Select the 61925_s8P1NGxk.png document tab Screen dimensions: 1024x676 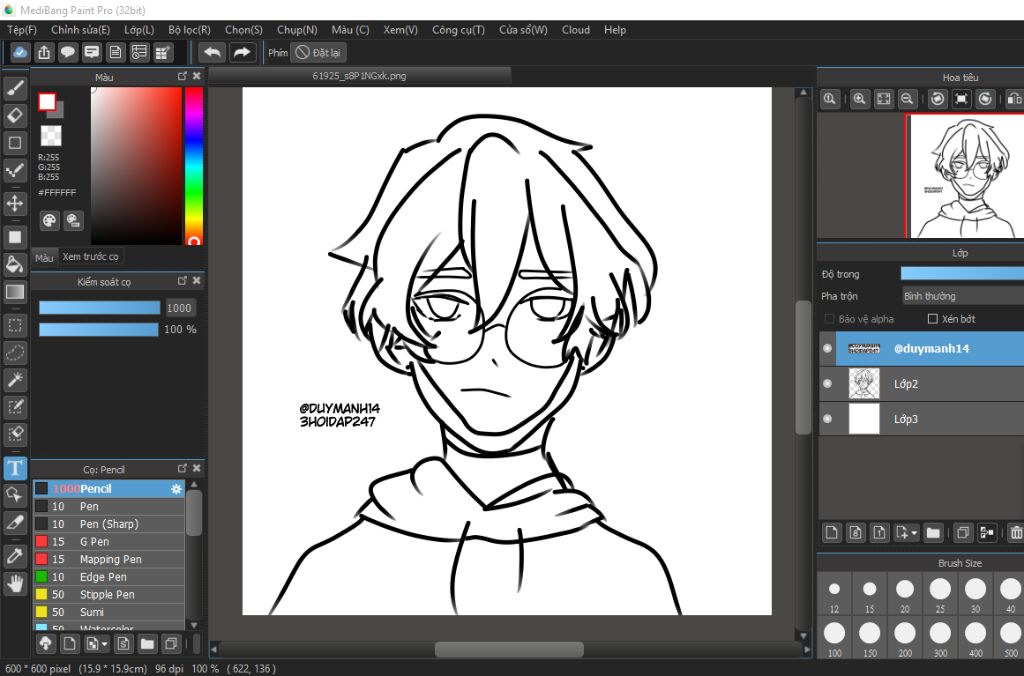click(x=359, y=76)
